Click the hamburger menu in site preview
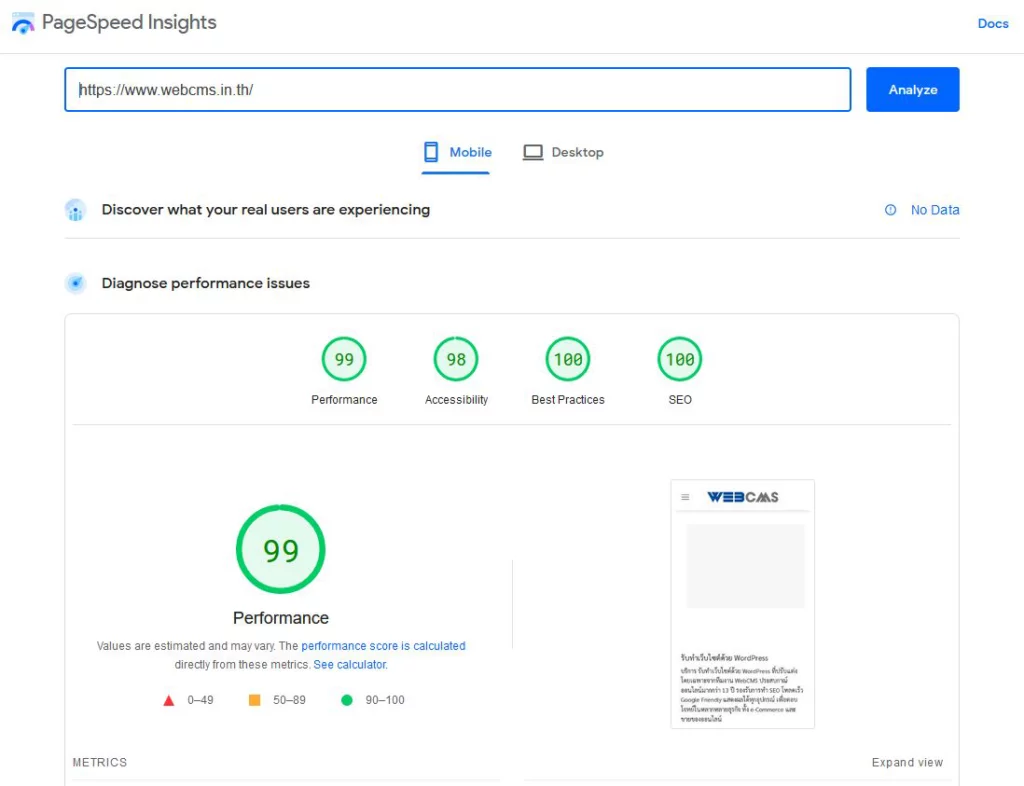Image resolution: width=1024 pixels, height=786 pixels. (685, 497)
